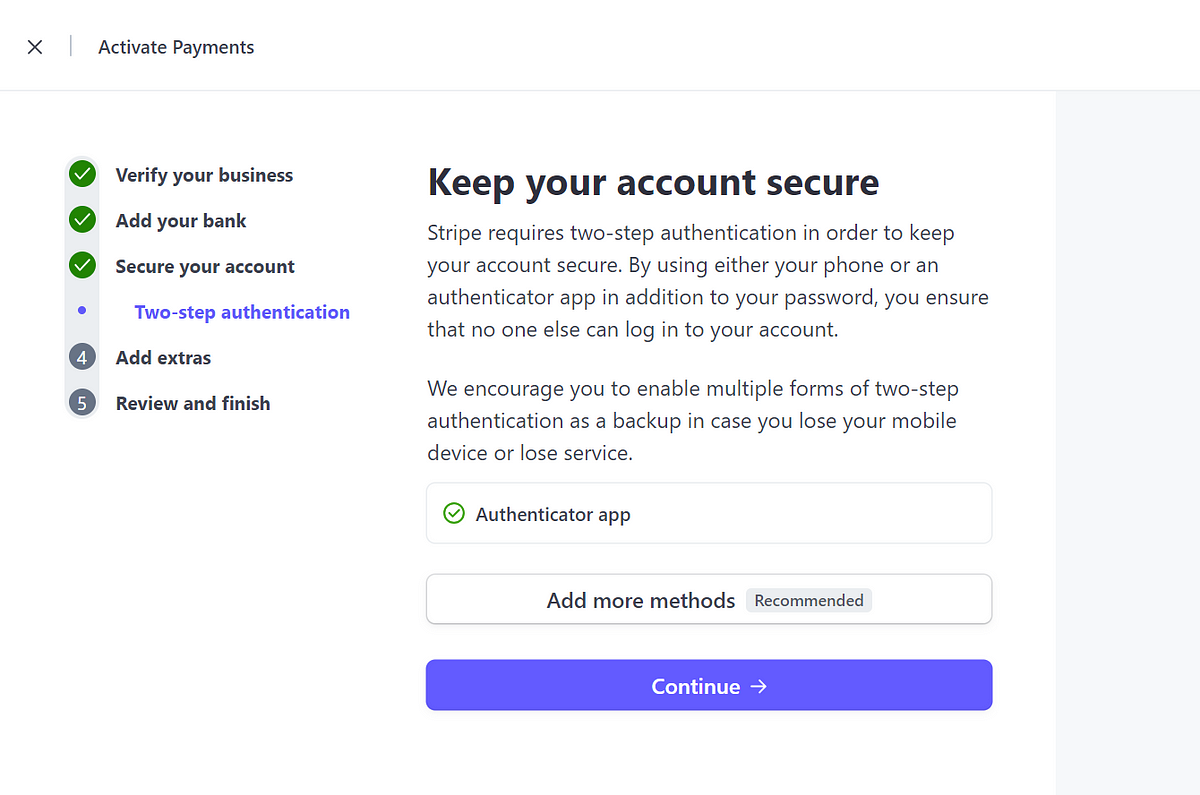Jump to the Add extras step

163,358
